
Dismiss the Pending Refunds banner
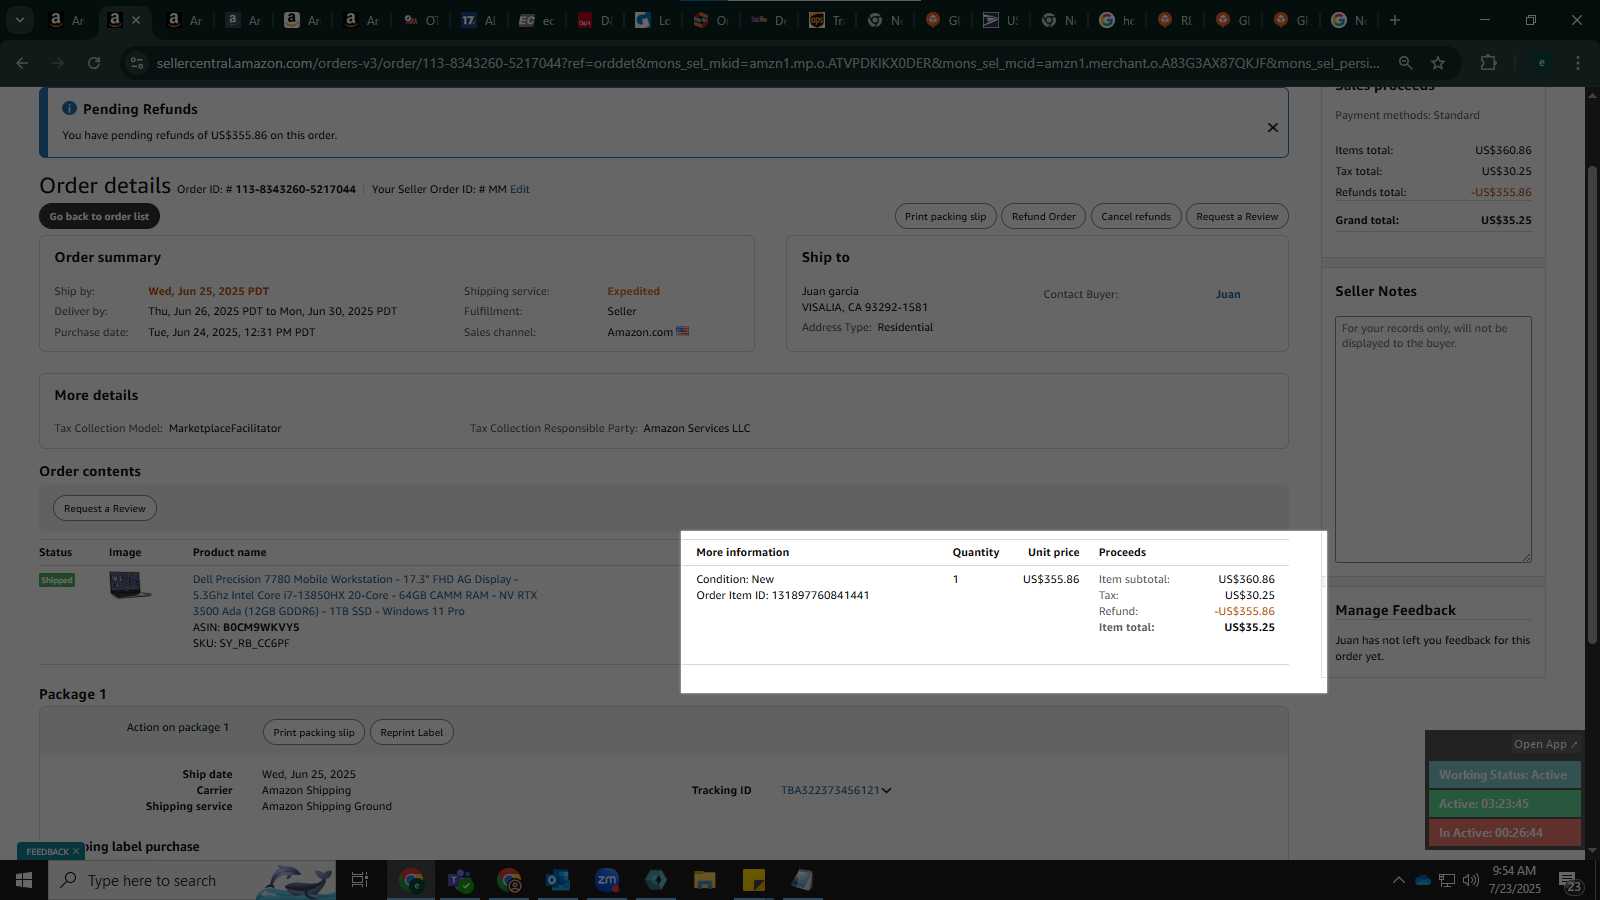1272,127
